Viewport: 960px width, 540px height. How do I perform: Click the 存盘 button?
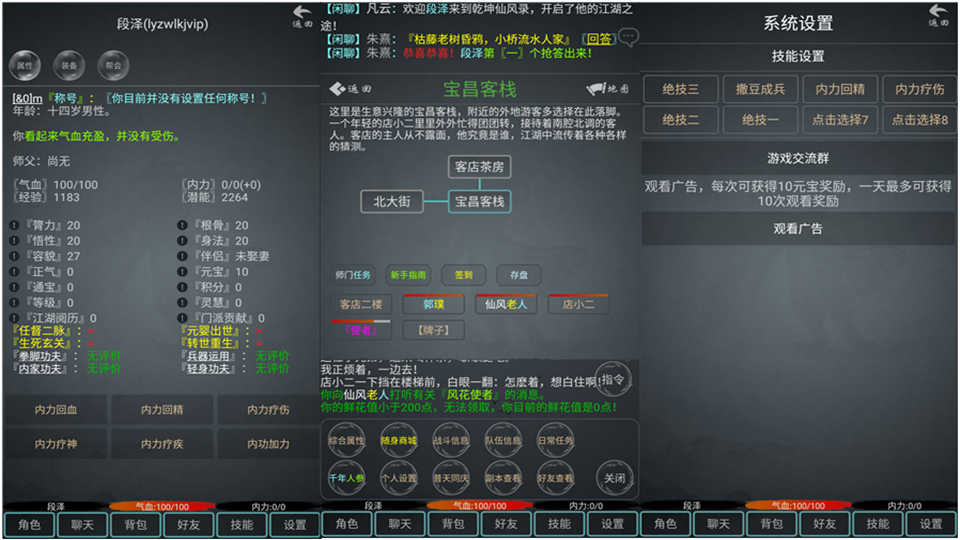coord(519,275)
